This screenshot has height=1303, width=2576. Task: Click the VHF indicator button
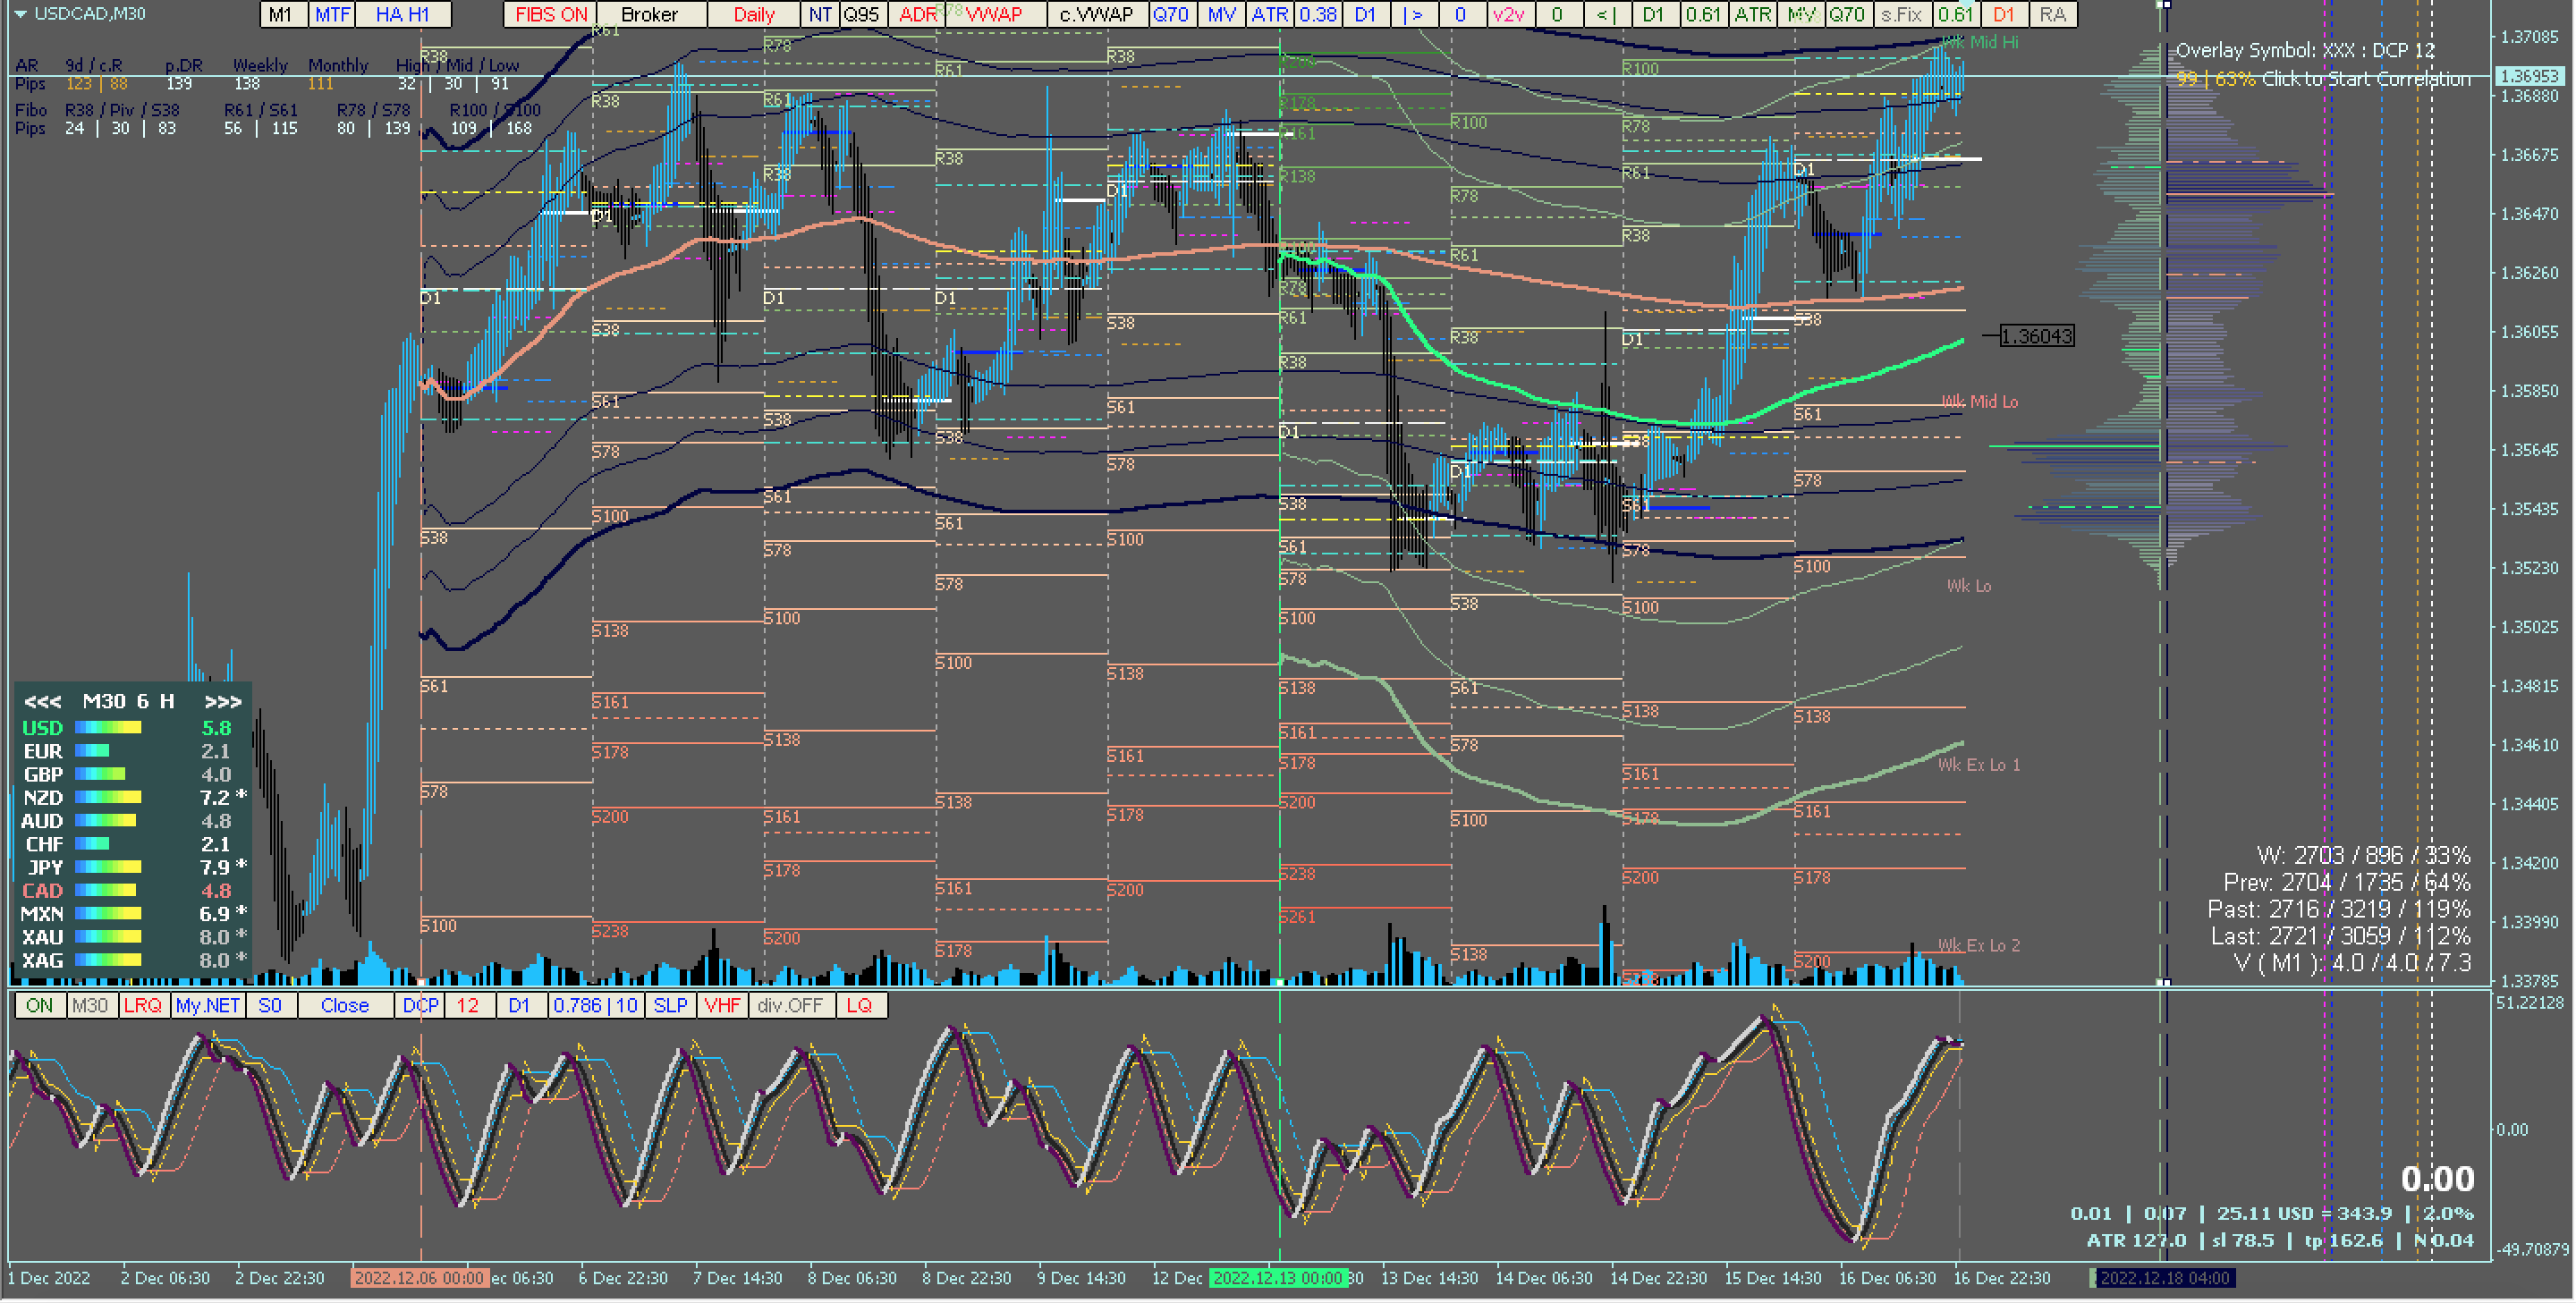721,1005
